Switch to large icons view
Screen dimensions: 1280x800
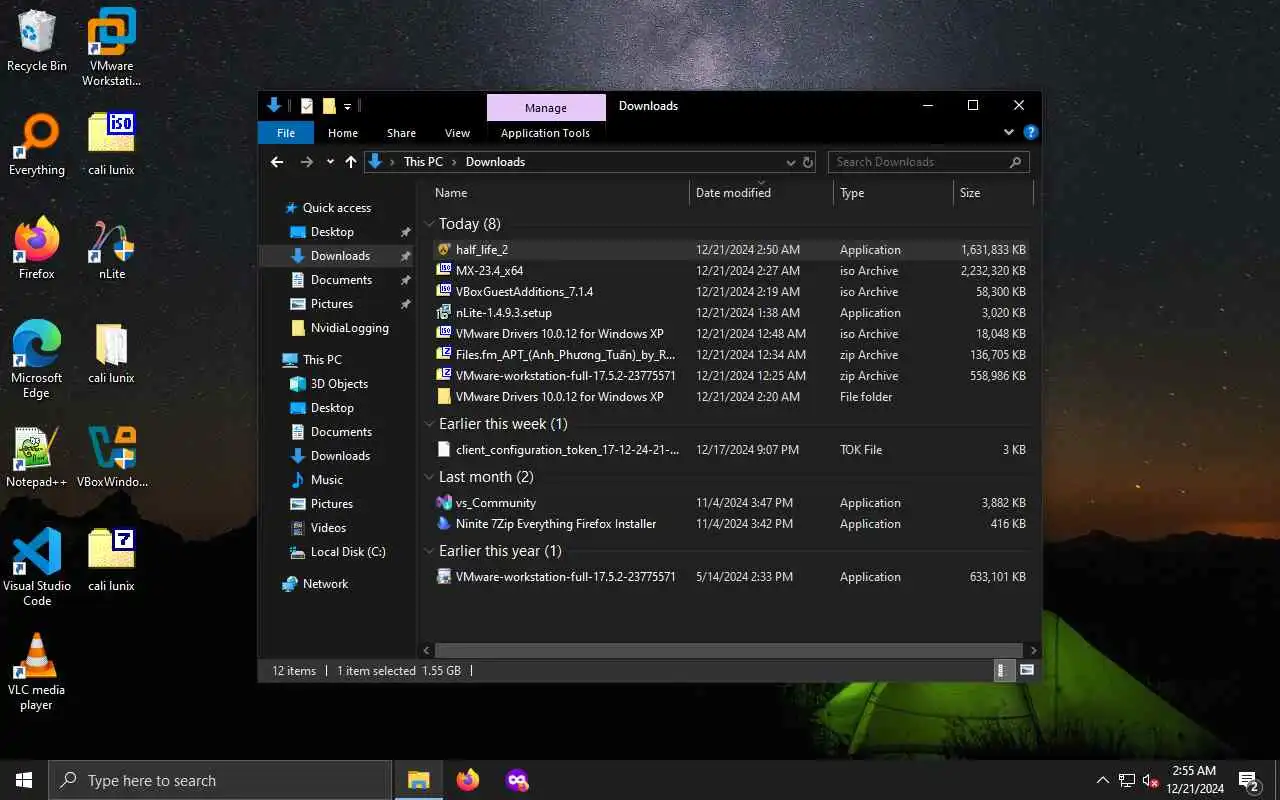click(1027, 671)
